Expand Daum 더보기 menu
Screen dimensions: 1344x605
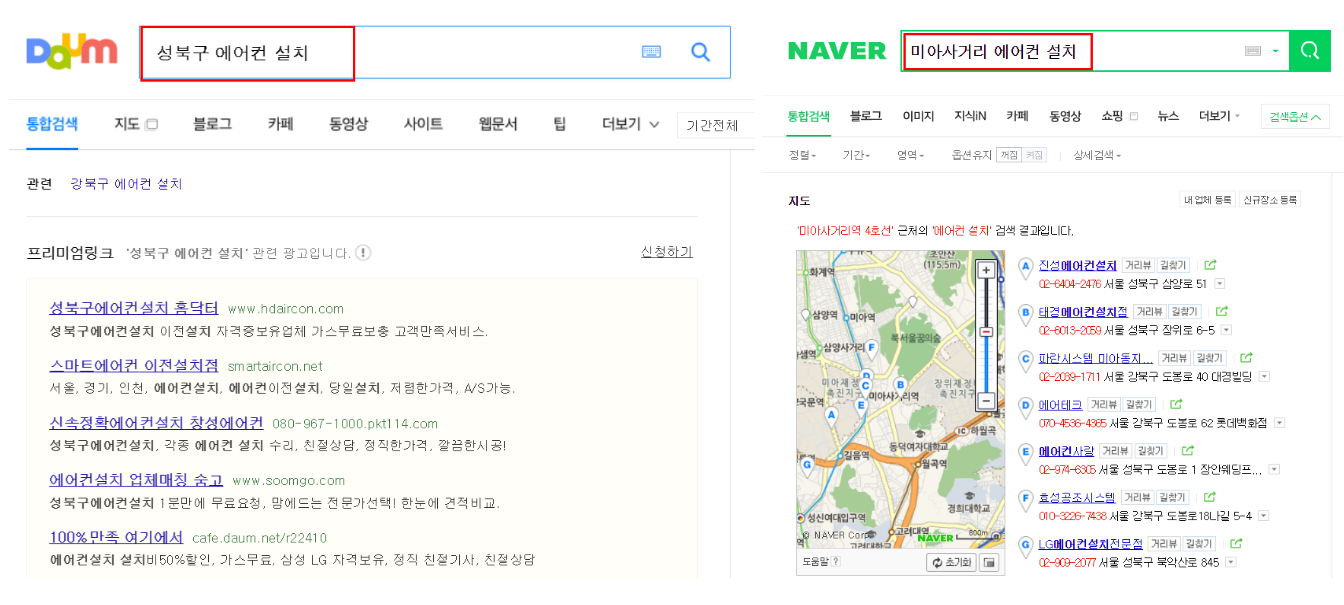pyautogui.click(x=631, y=124)
